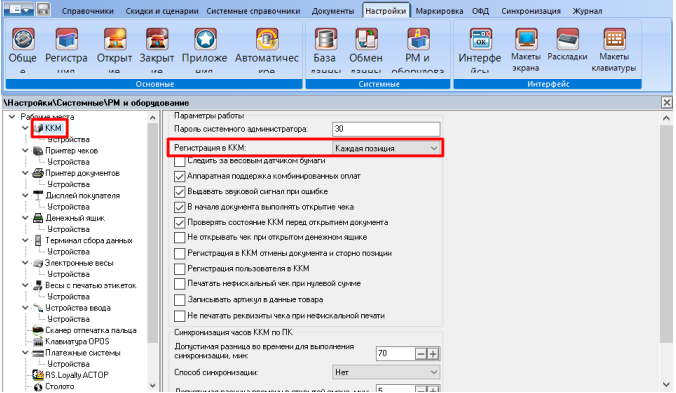Toggle Регистрация в ККМ отмены документа
The image size is (676, 393).
click(x=179, y=253)
